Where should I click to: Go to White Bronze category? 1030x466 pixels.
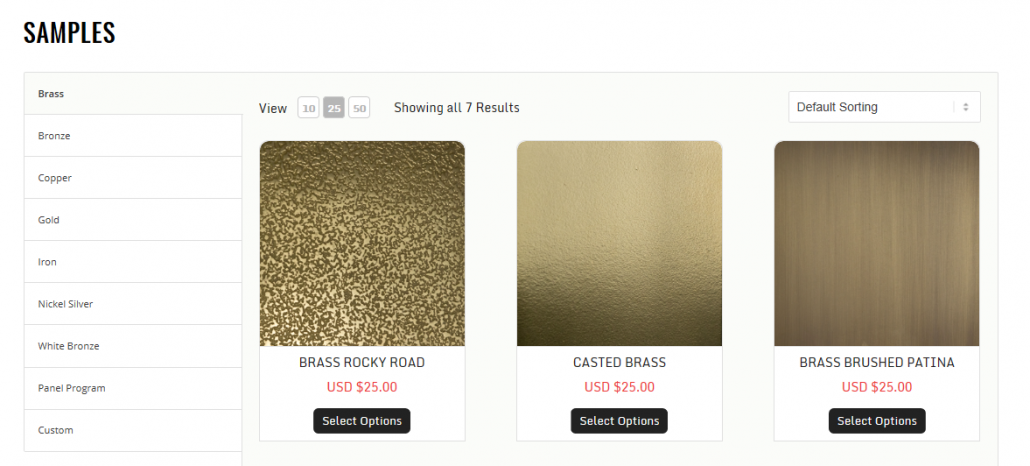pos(133,346)
